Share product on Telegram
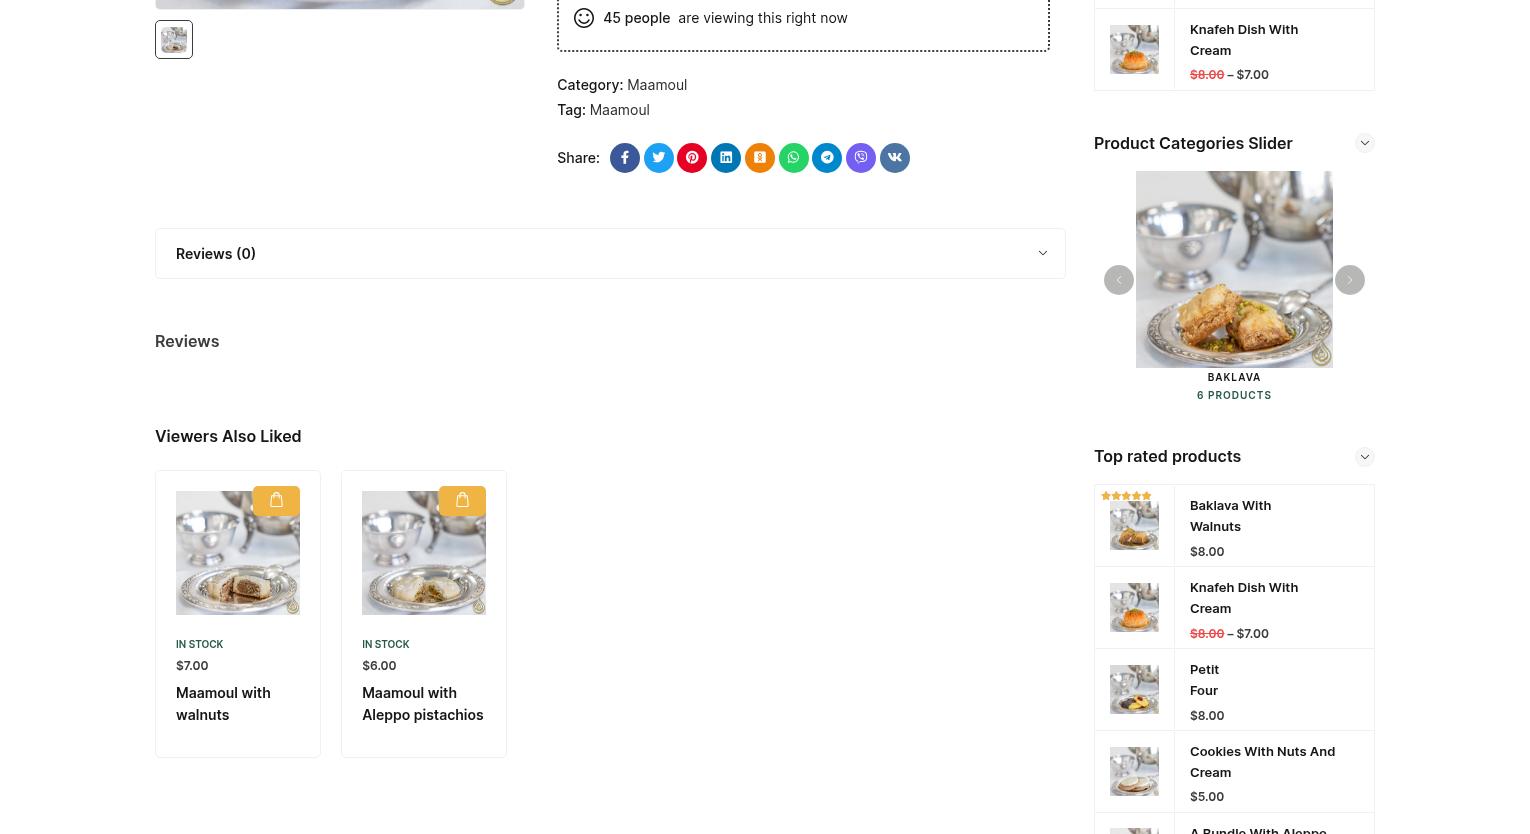Viewport: 1530px width, 834px height. click(827, 158)
